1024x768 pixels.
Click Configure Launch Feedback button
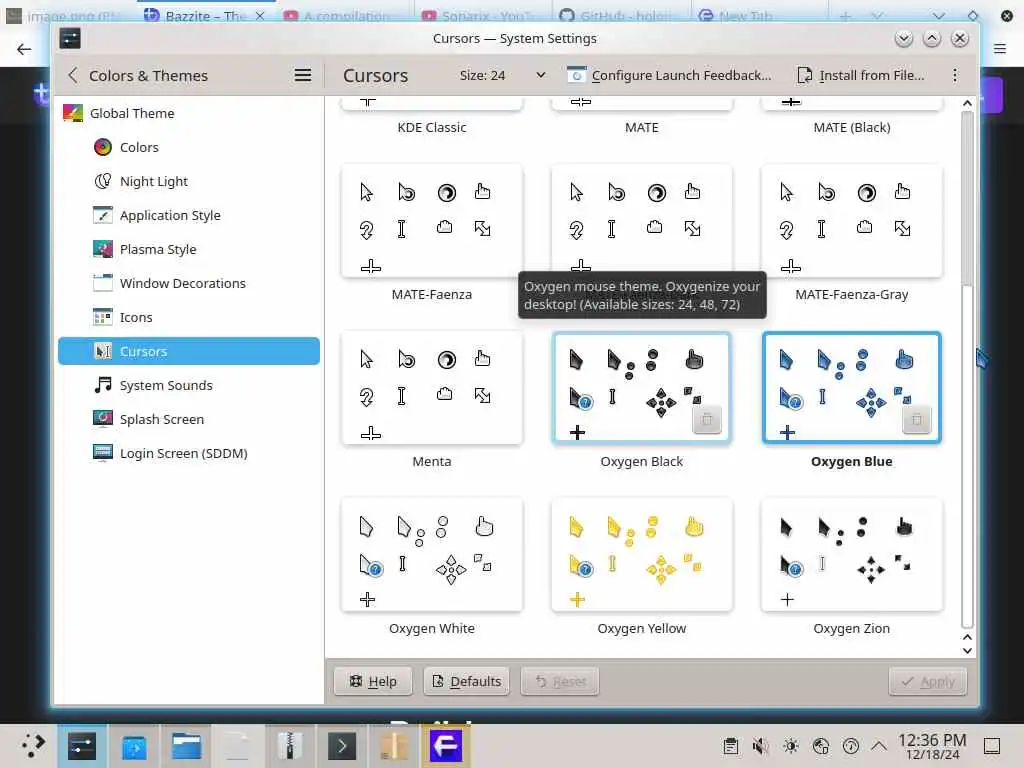point(669,75)
